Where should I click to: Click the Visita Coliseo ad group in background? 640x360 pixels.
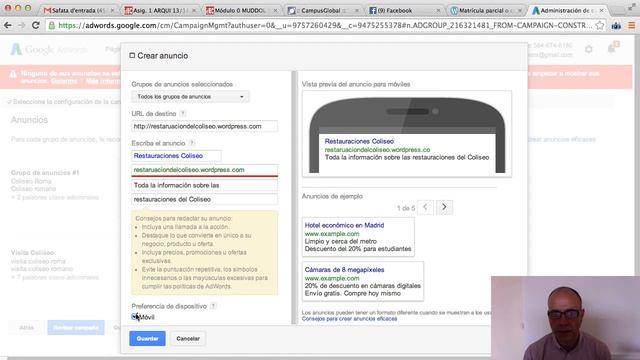click(33, 253)
